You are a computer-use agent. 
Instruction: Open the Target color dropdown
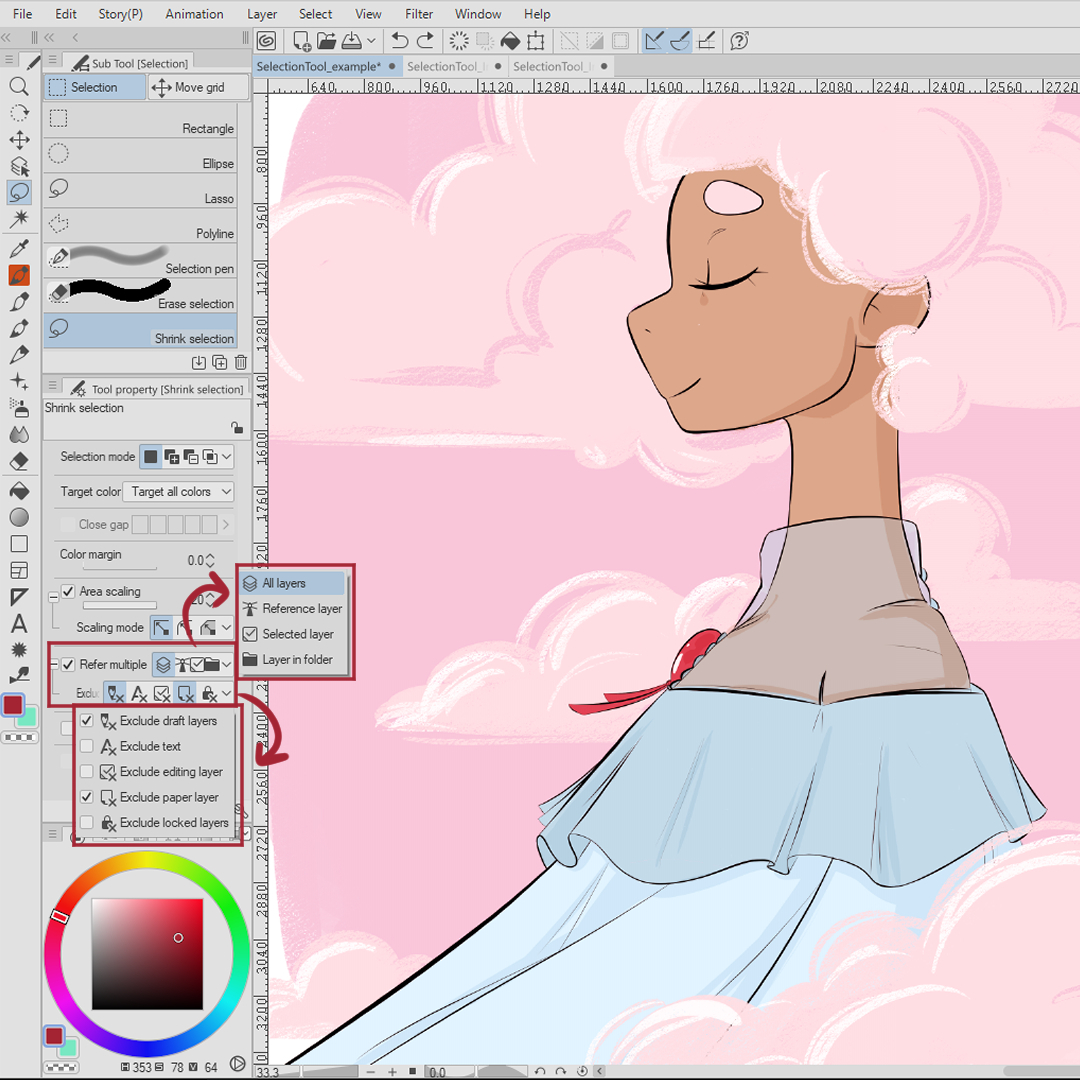point(178,491)
